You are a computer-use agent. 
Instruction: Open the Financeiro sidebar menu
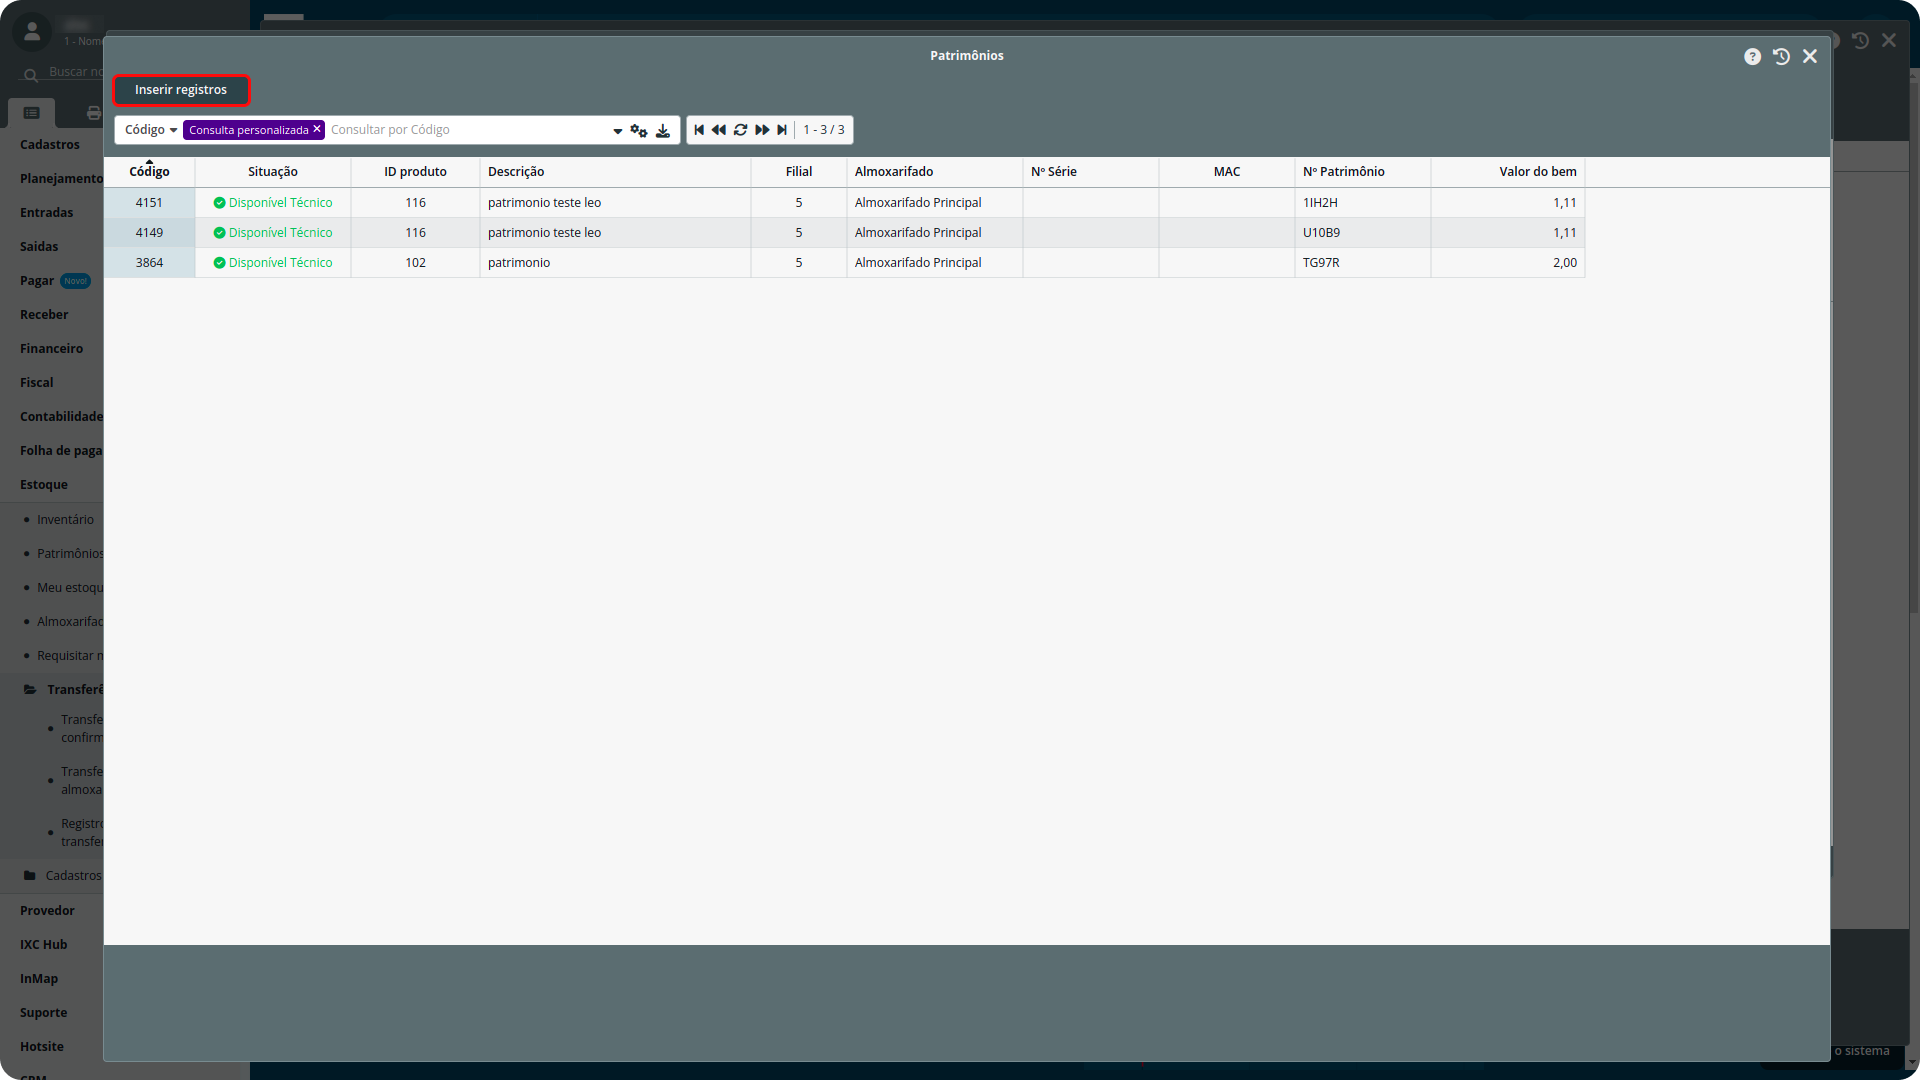52,349
